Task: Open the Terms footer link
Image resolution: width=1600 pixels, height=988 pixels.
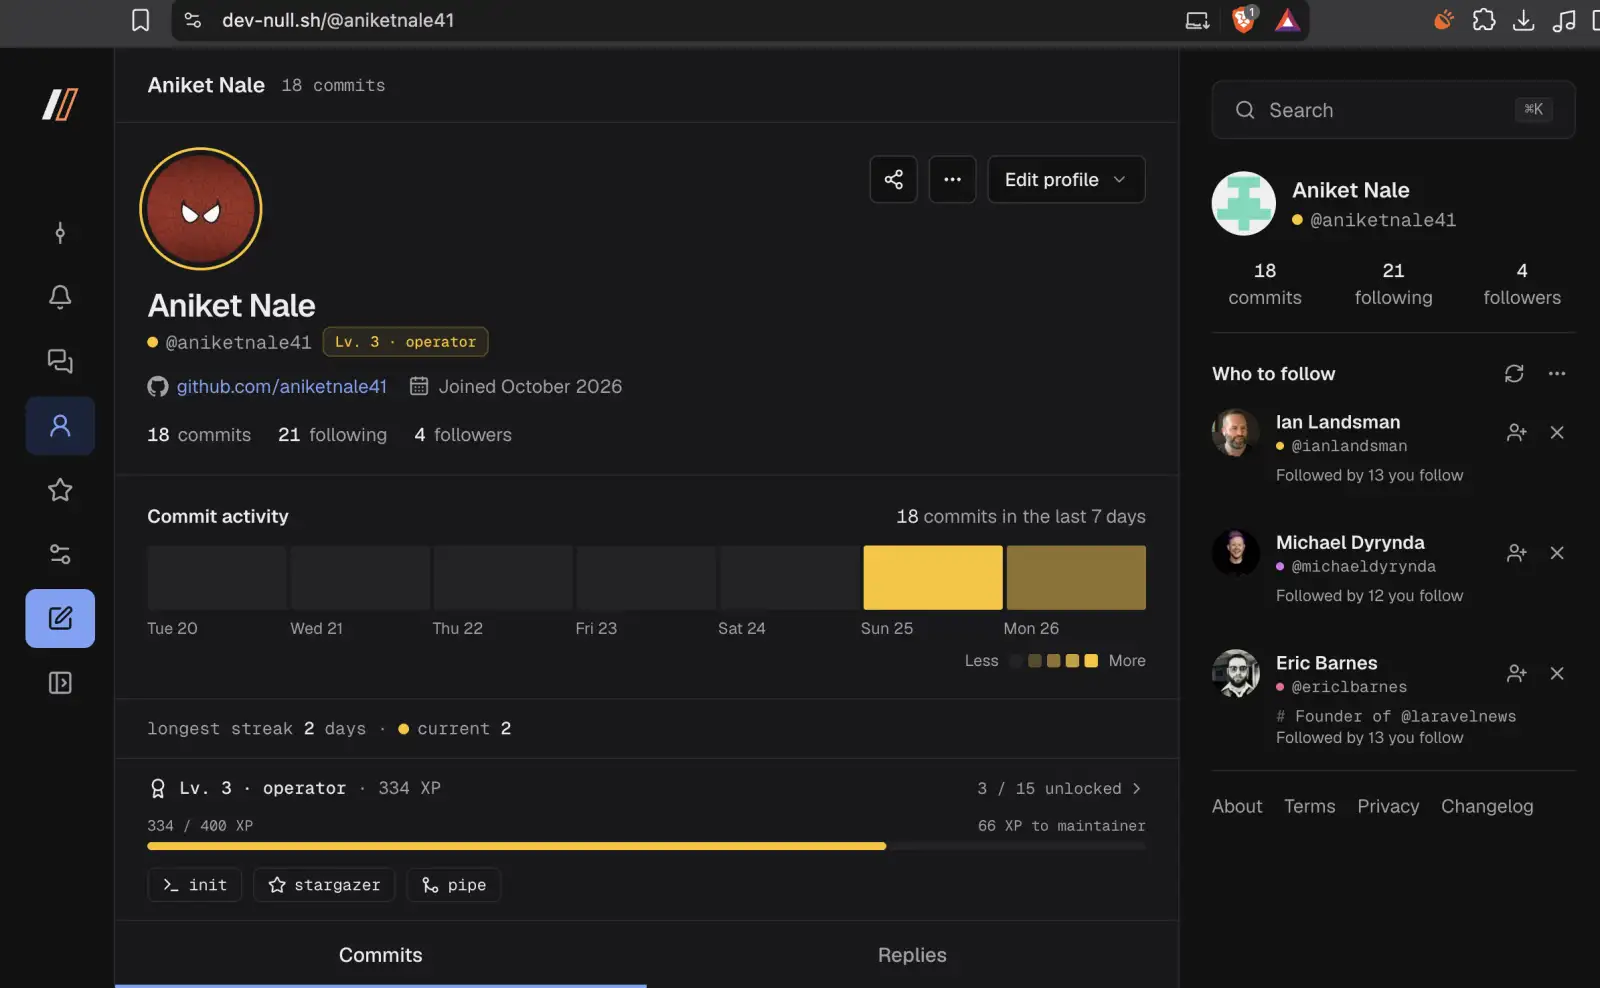Action: click(1309, 806)
